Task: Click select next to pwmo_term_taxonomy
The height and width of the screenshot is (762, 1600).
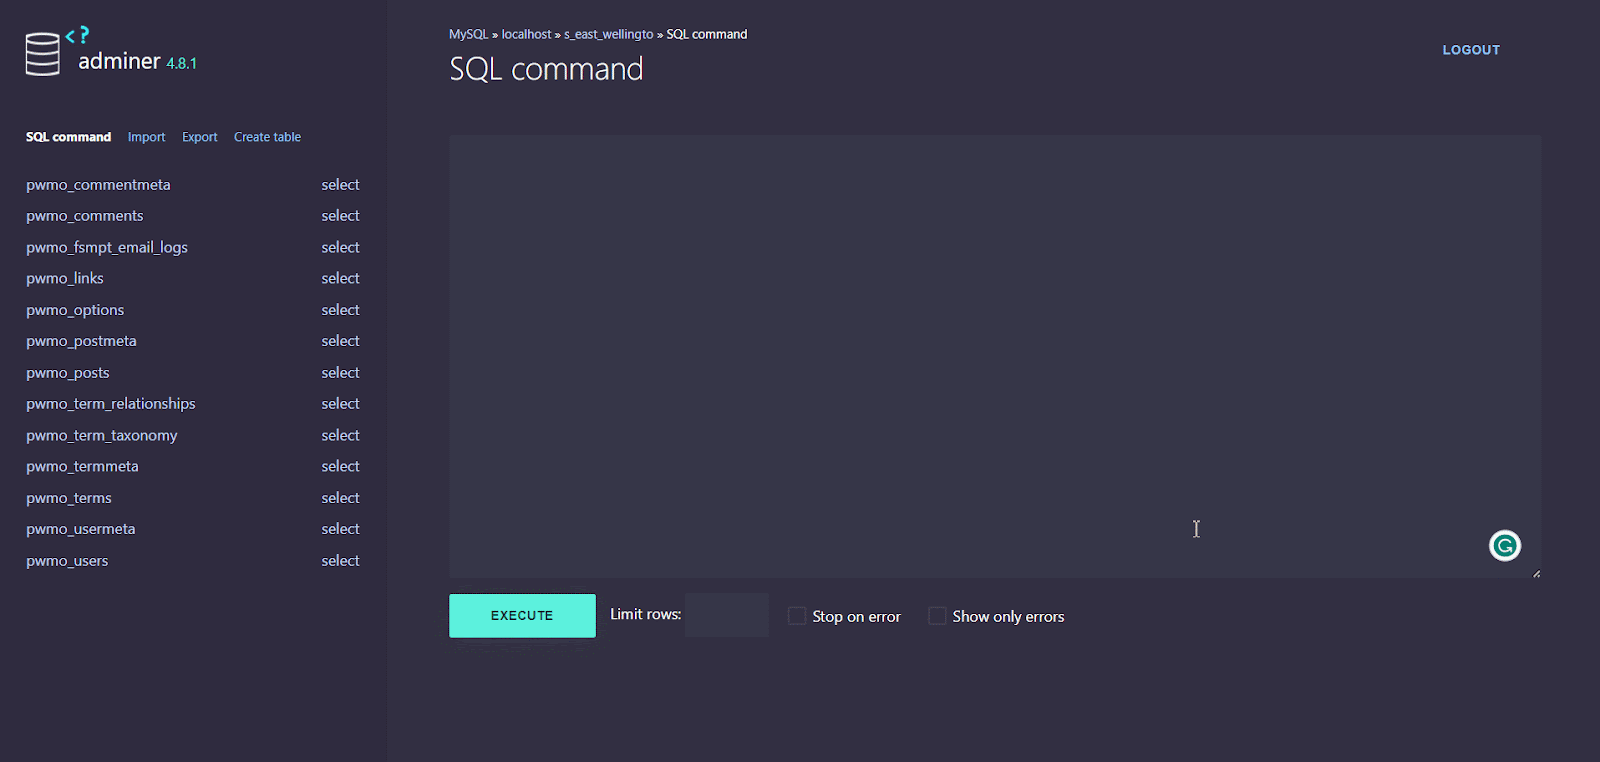Action: click(340, 436)
